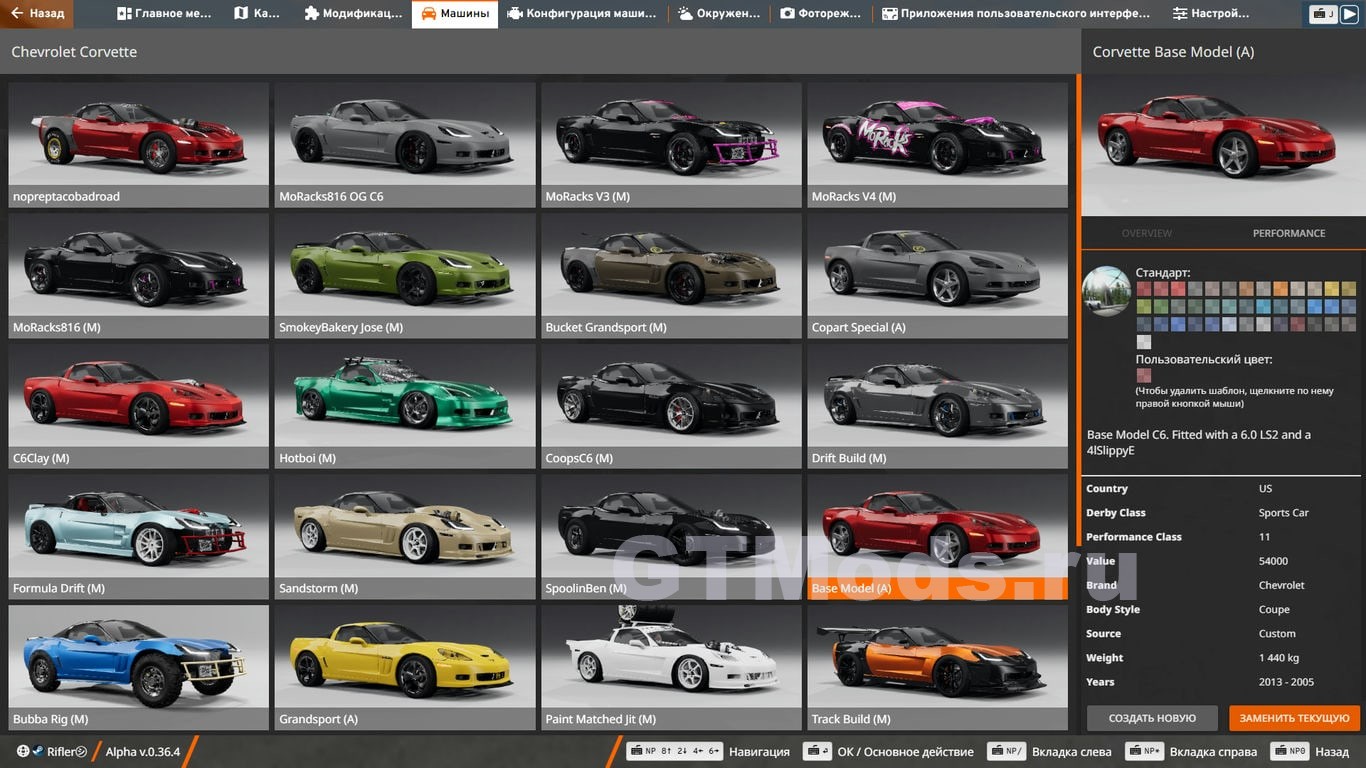Select the MoRacks V4 (M) configuration
This screenshot has width=1366, height=768.
pyautogui.click(x=937, y=145)
